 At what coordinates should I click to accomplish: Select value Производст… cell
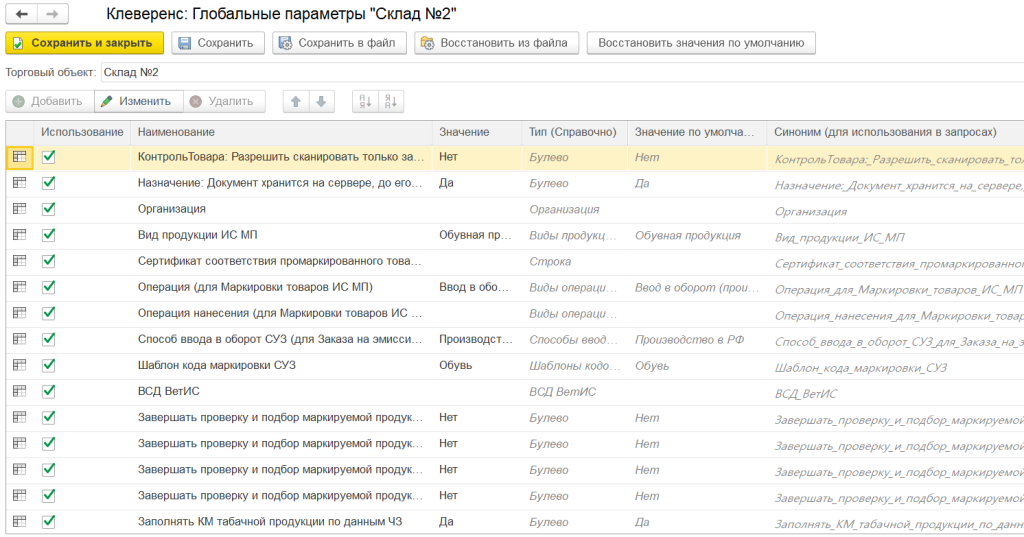tap(477, 339)
